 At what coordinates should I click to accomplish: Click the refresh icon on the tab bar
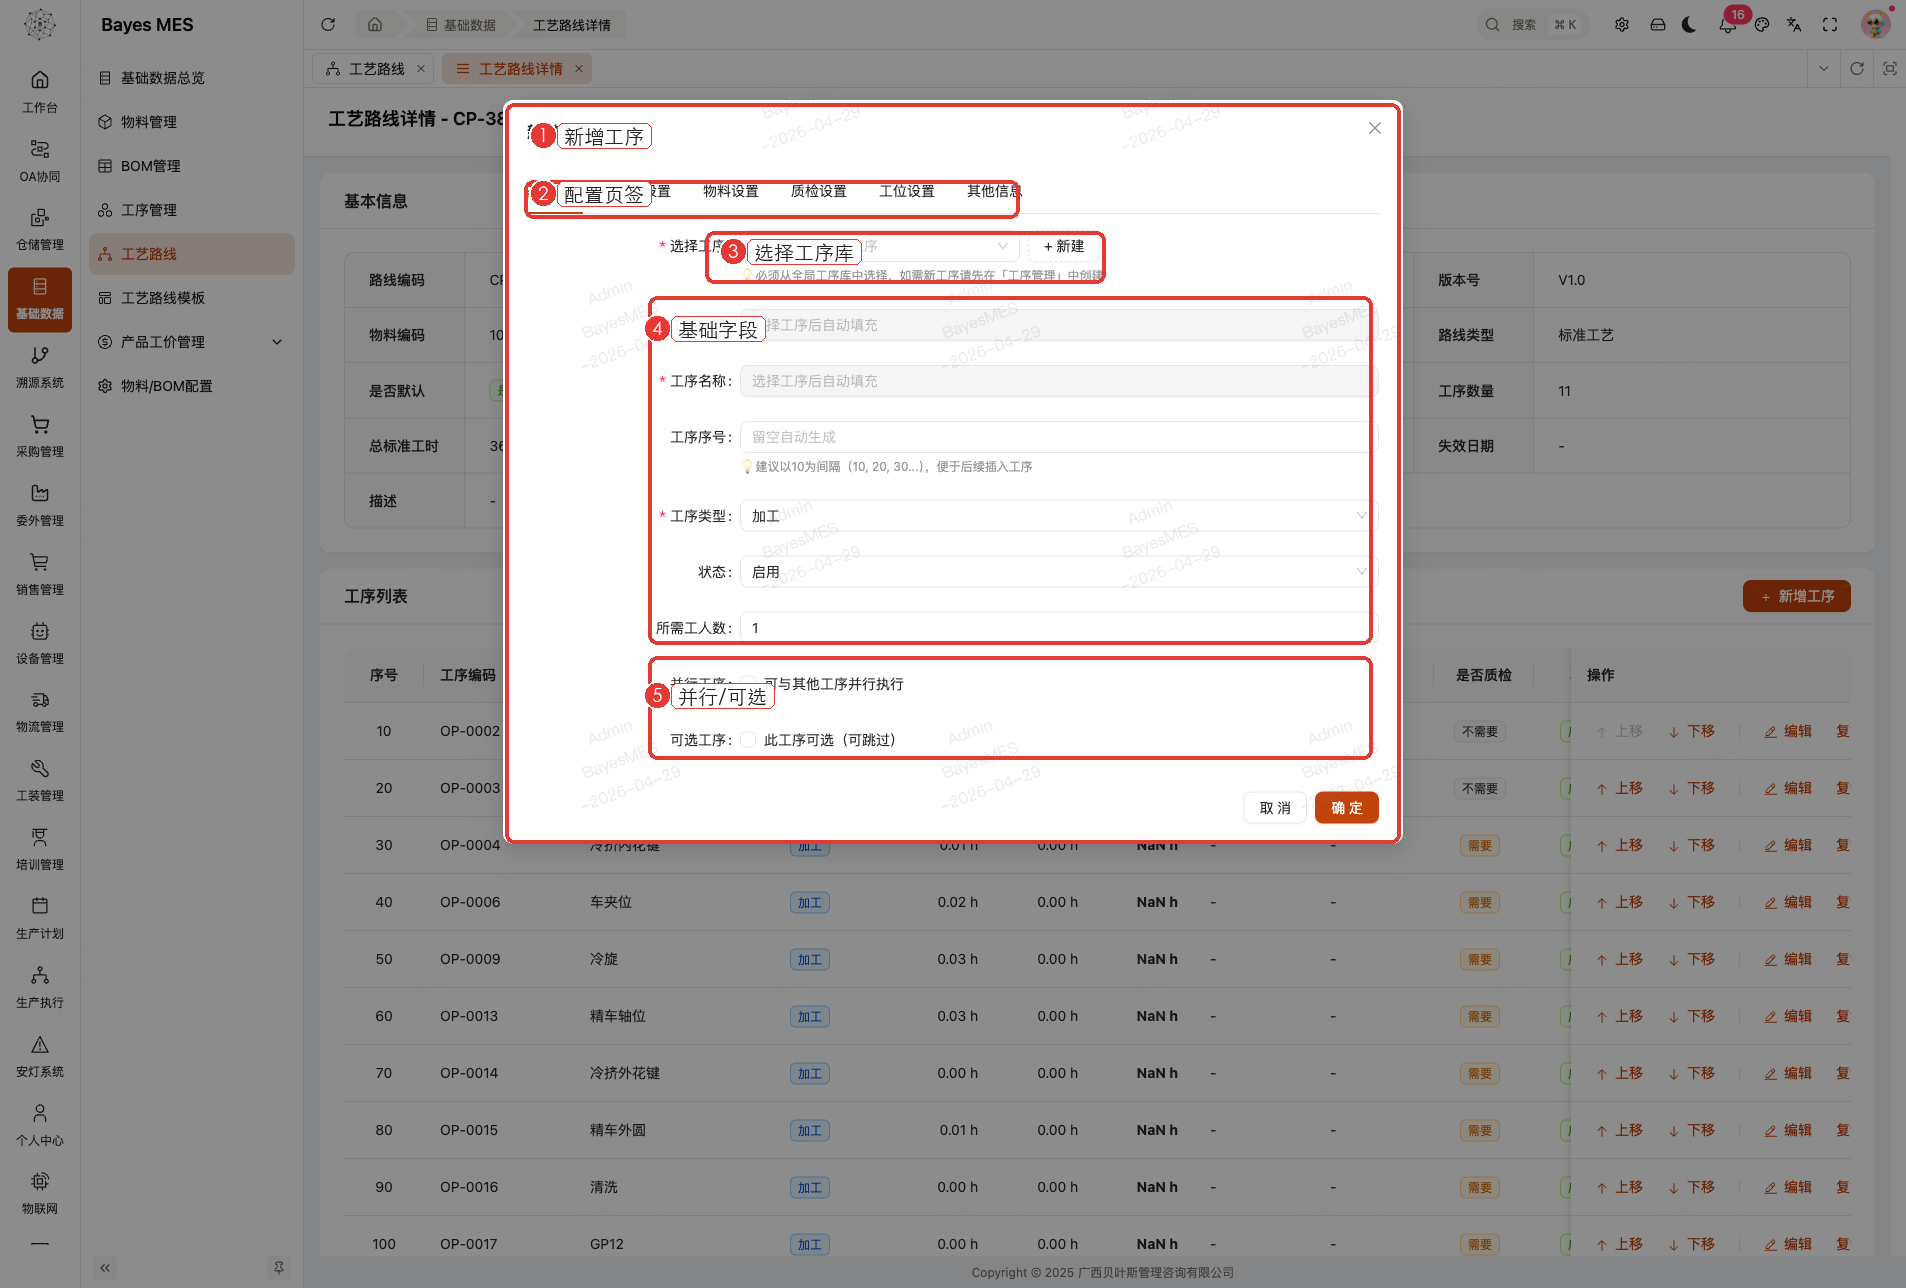click(x=1857, y=69)
